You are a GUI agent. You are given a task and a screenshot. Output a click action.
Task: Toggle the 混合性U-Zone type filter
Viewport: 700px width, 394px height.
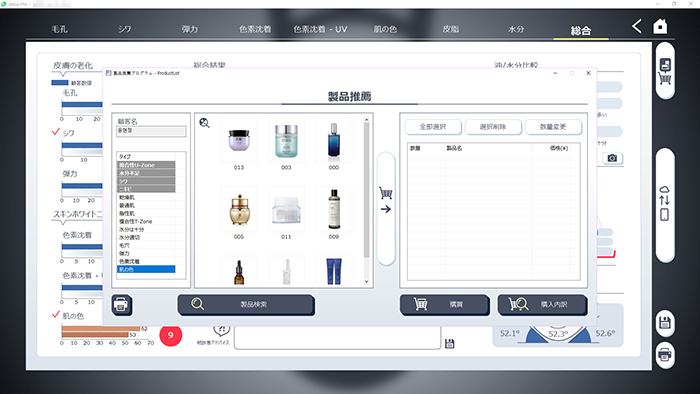point(146,165)
